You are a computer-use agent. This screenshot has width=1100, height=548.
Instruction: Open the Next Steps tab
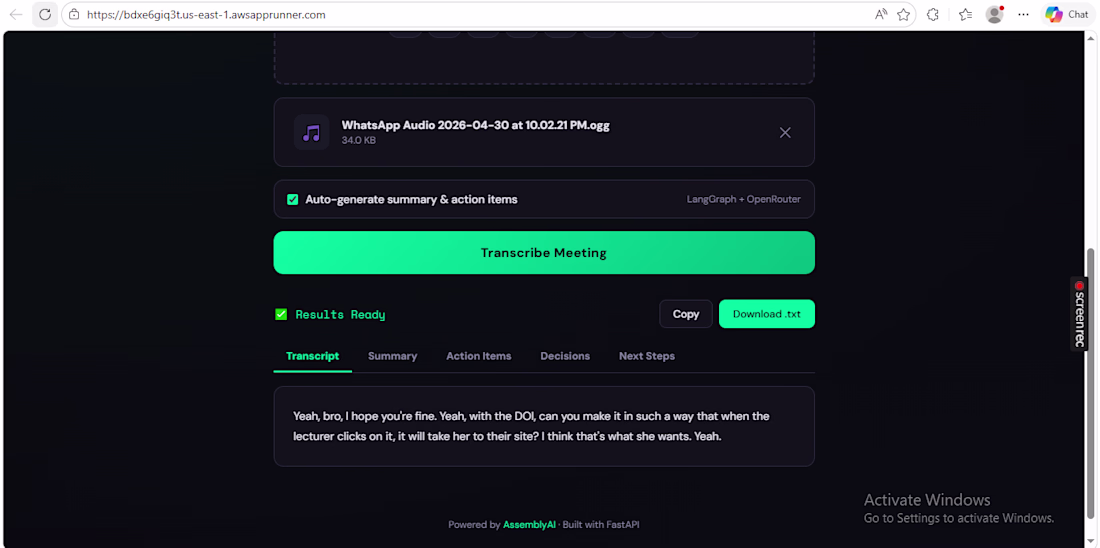click(647, 356)
